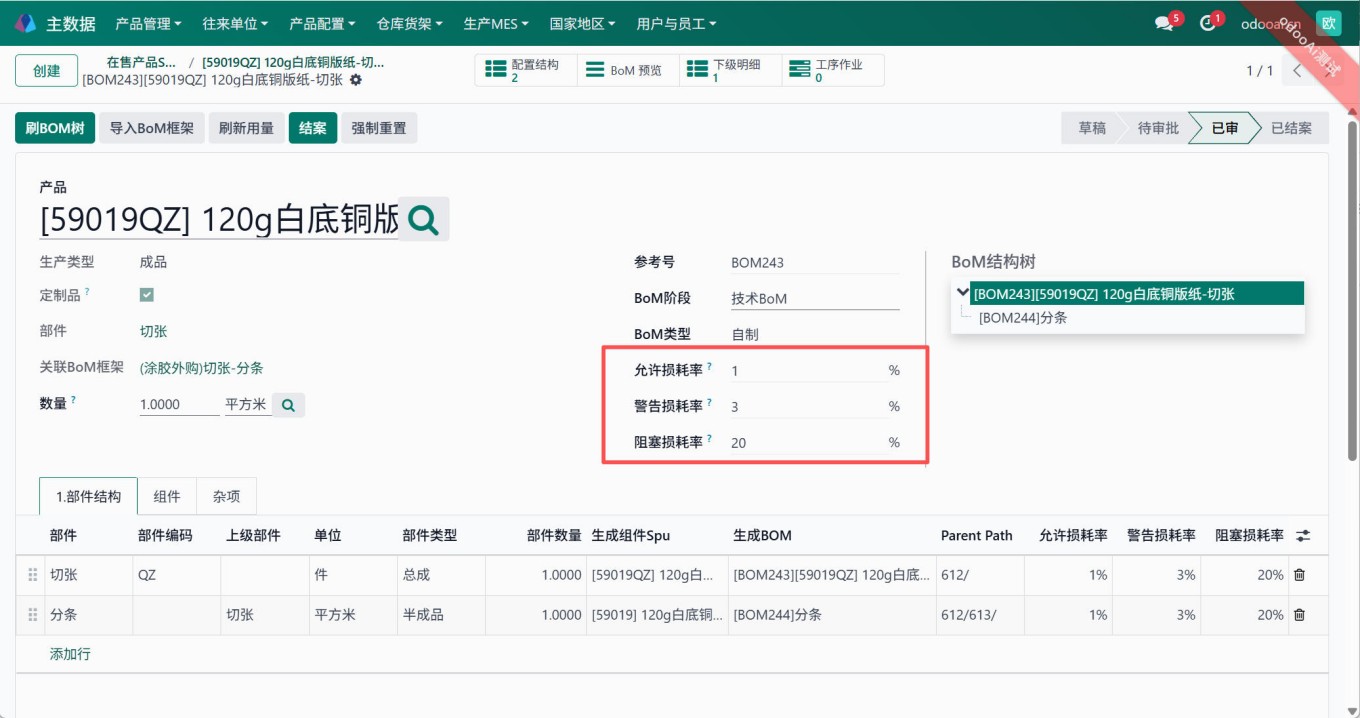The height and width of the screenshot is (718, 1360).
Task: Go to previous record arrow
Action: (1297, 70)
